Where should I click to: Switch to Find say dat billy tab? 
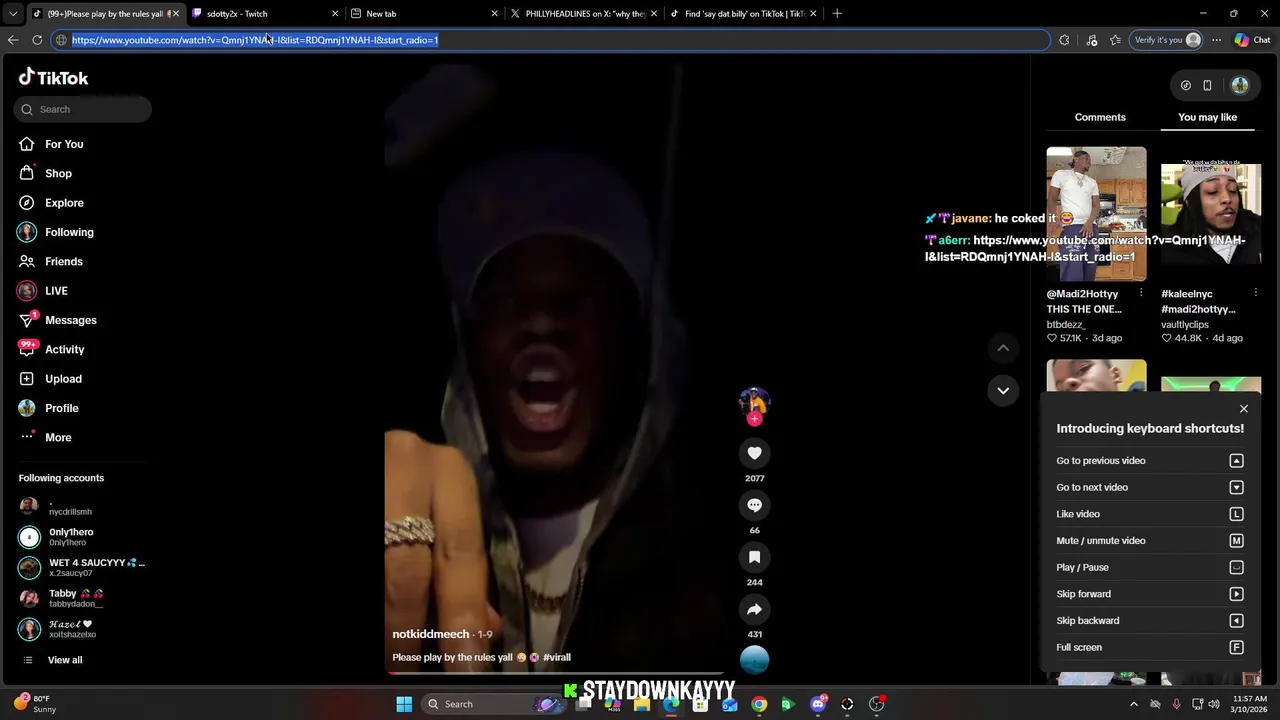742,13
